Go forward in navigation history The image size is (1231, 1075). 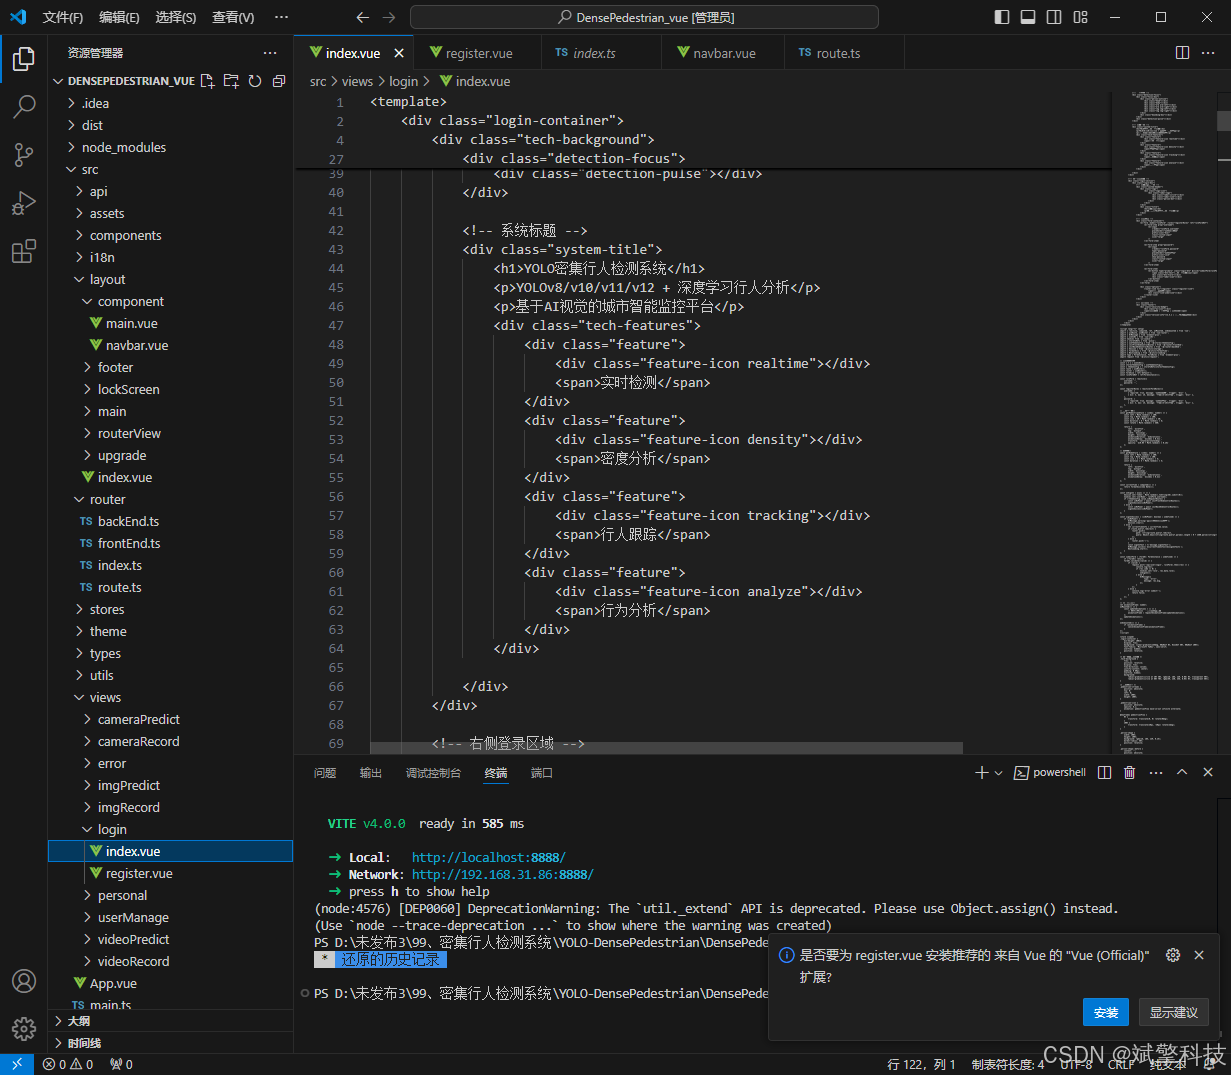pyautogui.click(x=389, y=17)
